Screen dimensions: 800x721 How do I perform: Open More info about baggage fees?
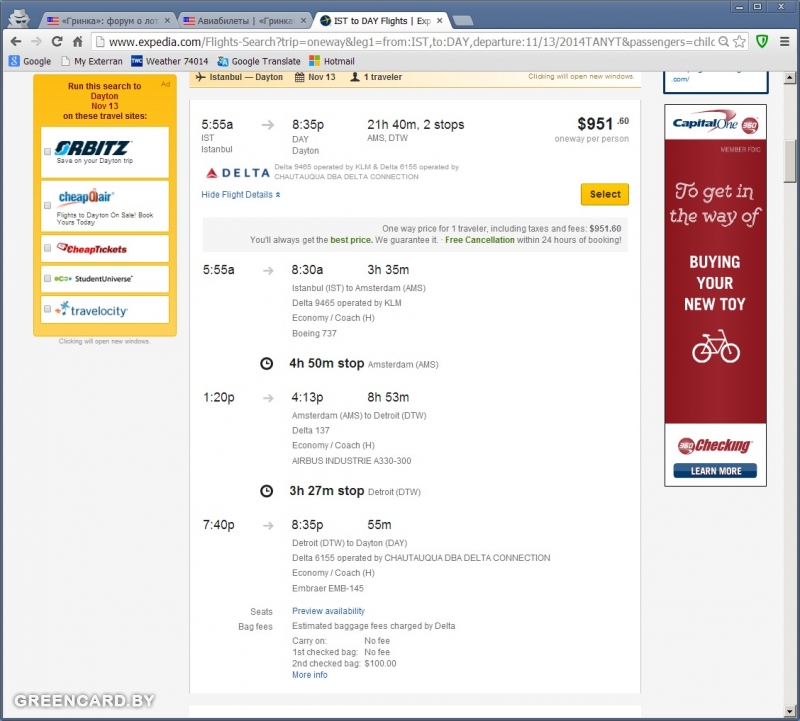310,675
